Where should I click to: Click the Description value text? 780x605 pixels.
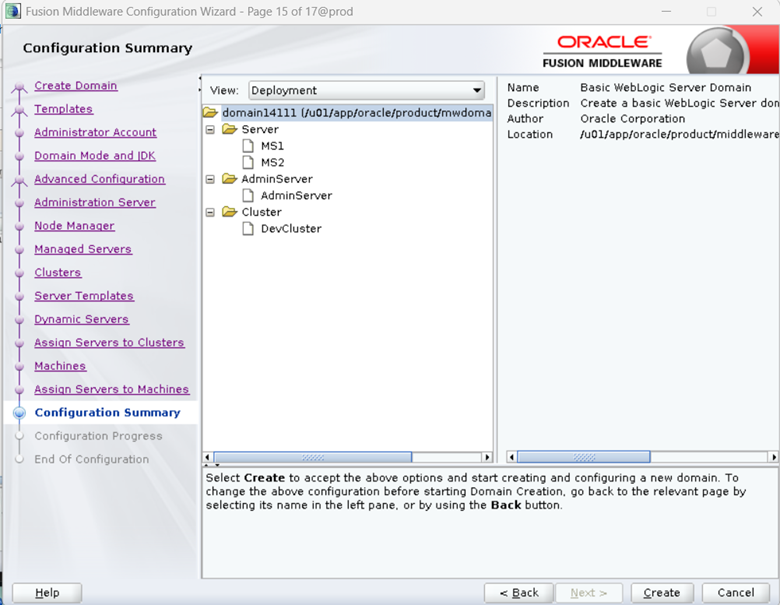680,103
